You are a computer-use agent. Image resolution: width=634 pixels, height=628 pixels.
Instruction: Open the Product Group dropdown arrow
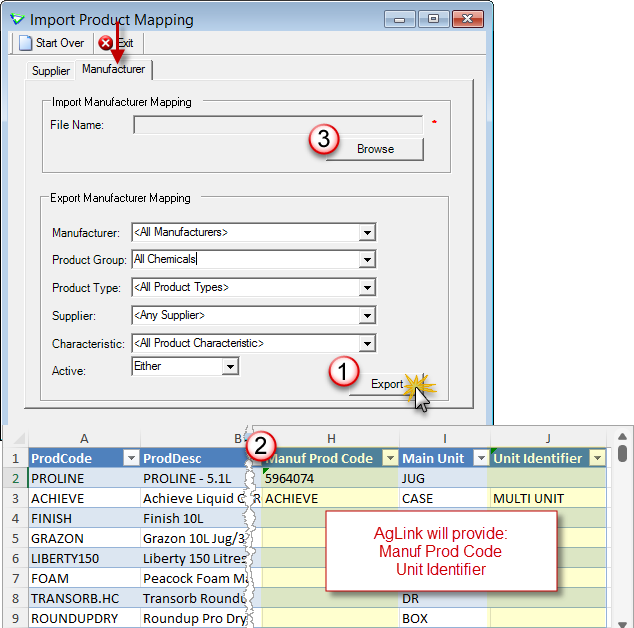pos(367,260)
